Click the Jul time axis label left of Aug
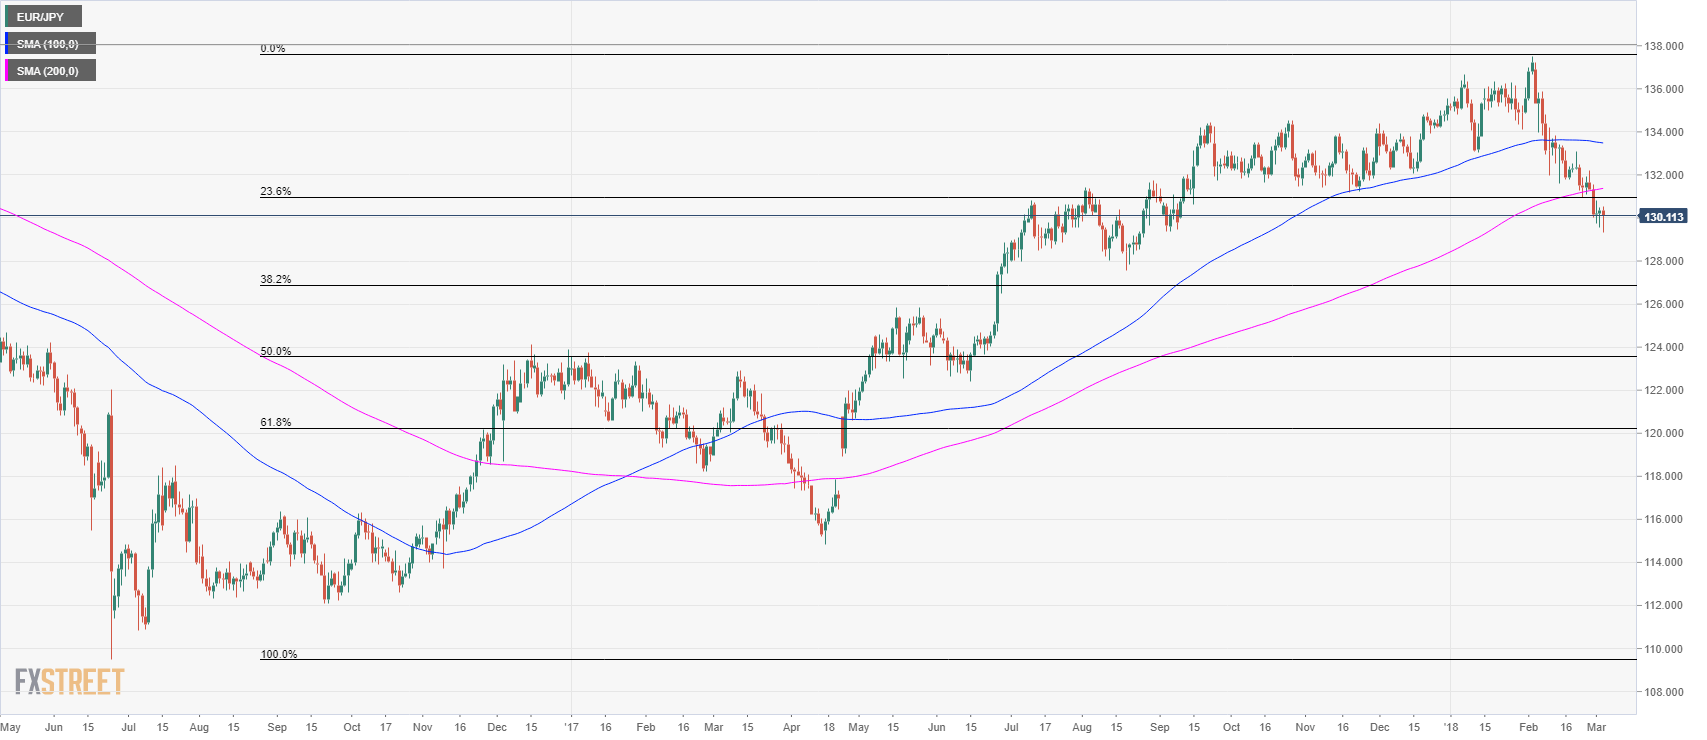The height and width of the screenshot is (740, 1707). [128, 727]
